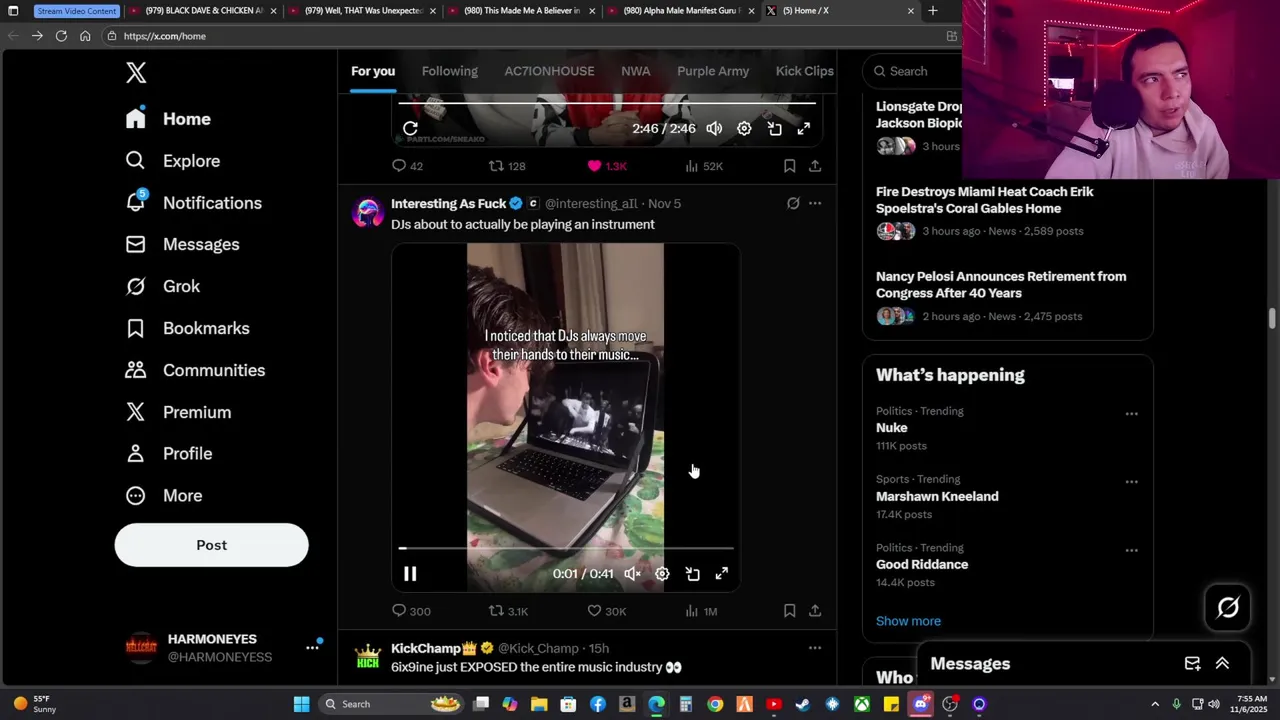
Task: Bookmark the DJ instrument post
Action: (789, 611)
